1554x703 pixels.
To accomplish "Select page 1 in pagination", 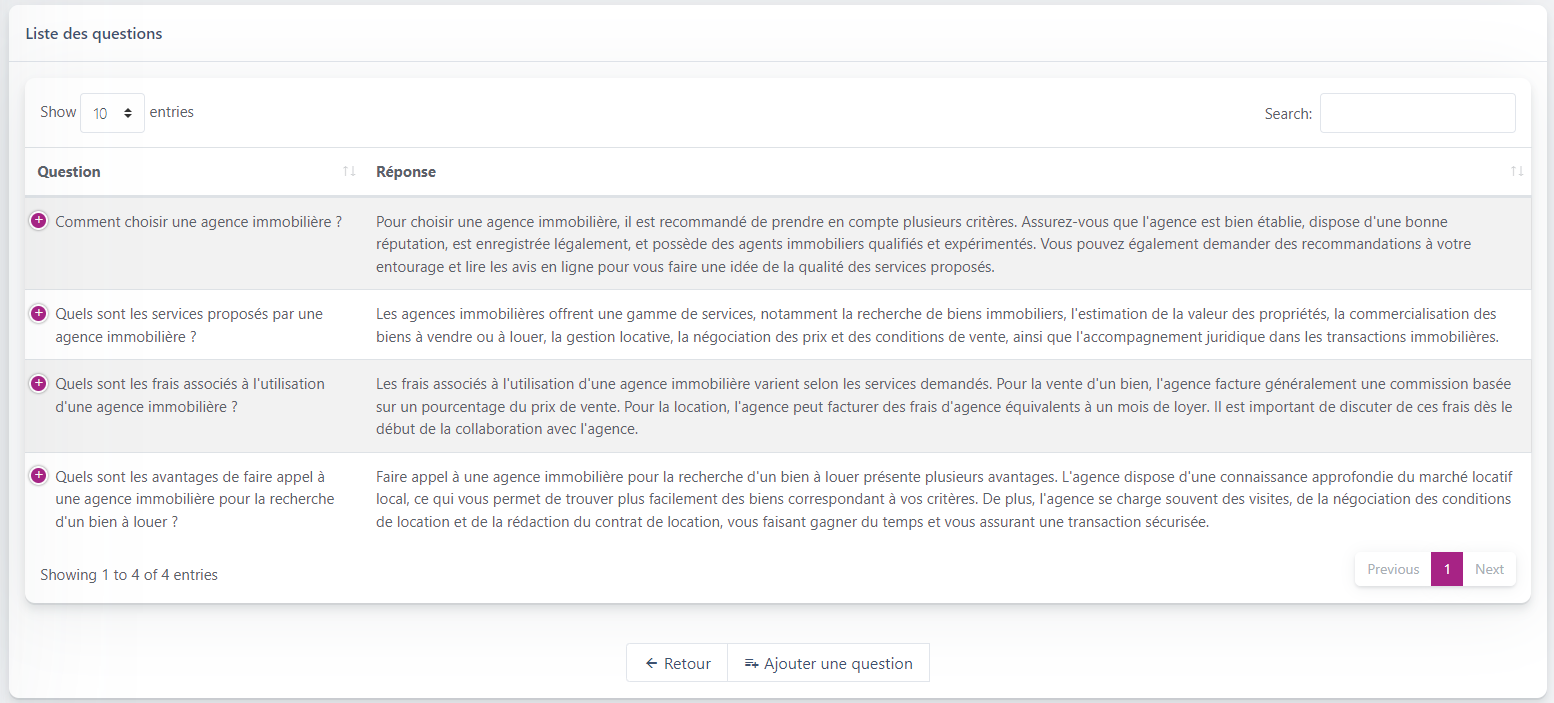I will pos(1446,569).
